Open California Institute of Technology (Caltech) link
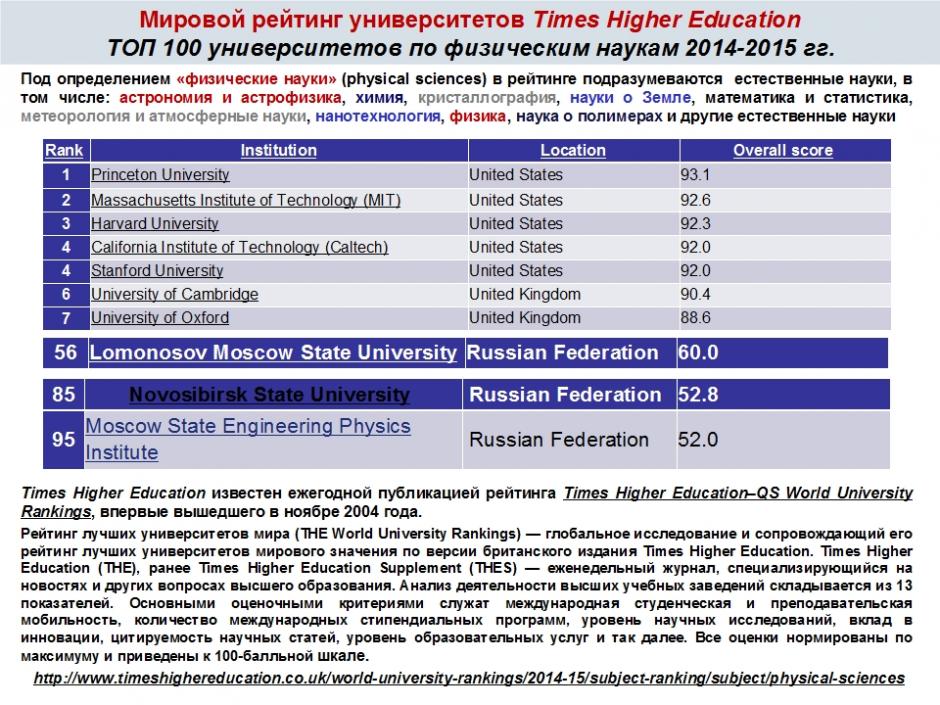This screenshot has height=705, width=940. (240, 247)
